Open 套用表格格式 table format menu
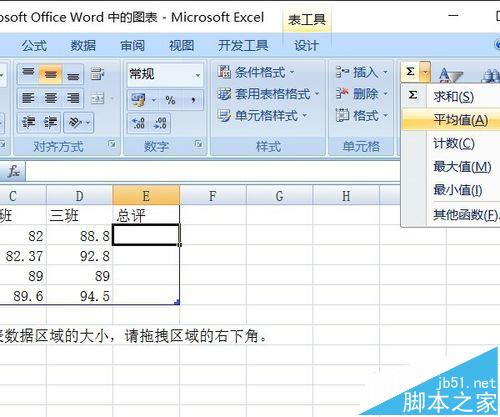Image resolution: width=500 pixels, height=417 pixels. point(269,94)
